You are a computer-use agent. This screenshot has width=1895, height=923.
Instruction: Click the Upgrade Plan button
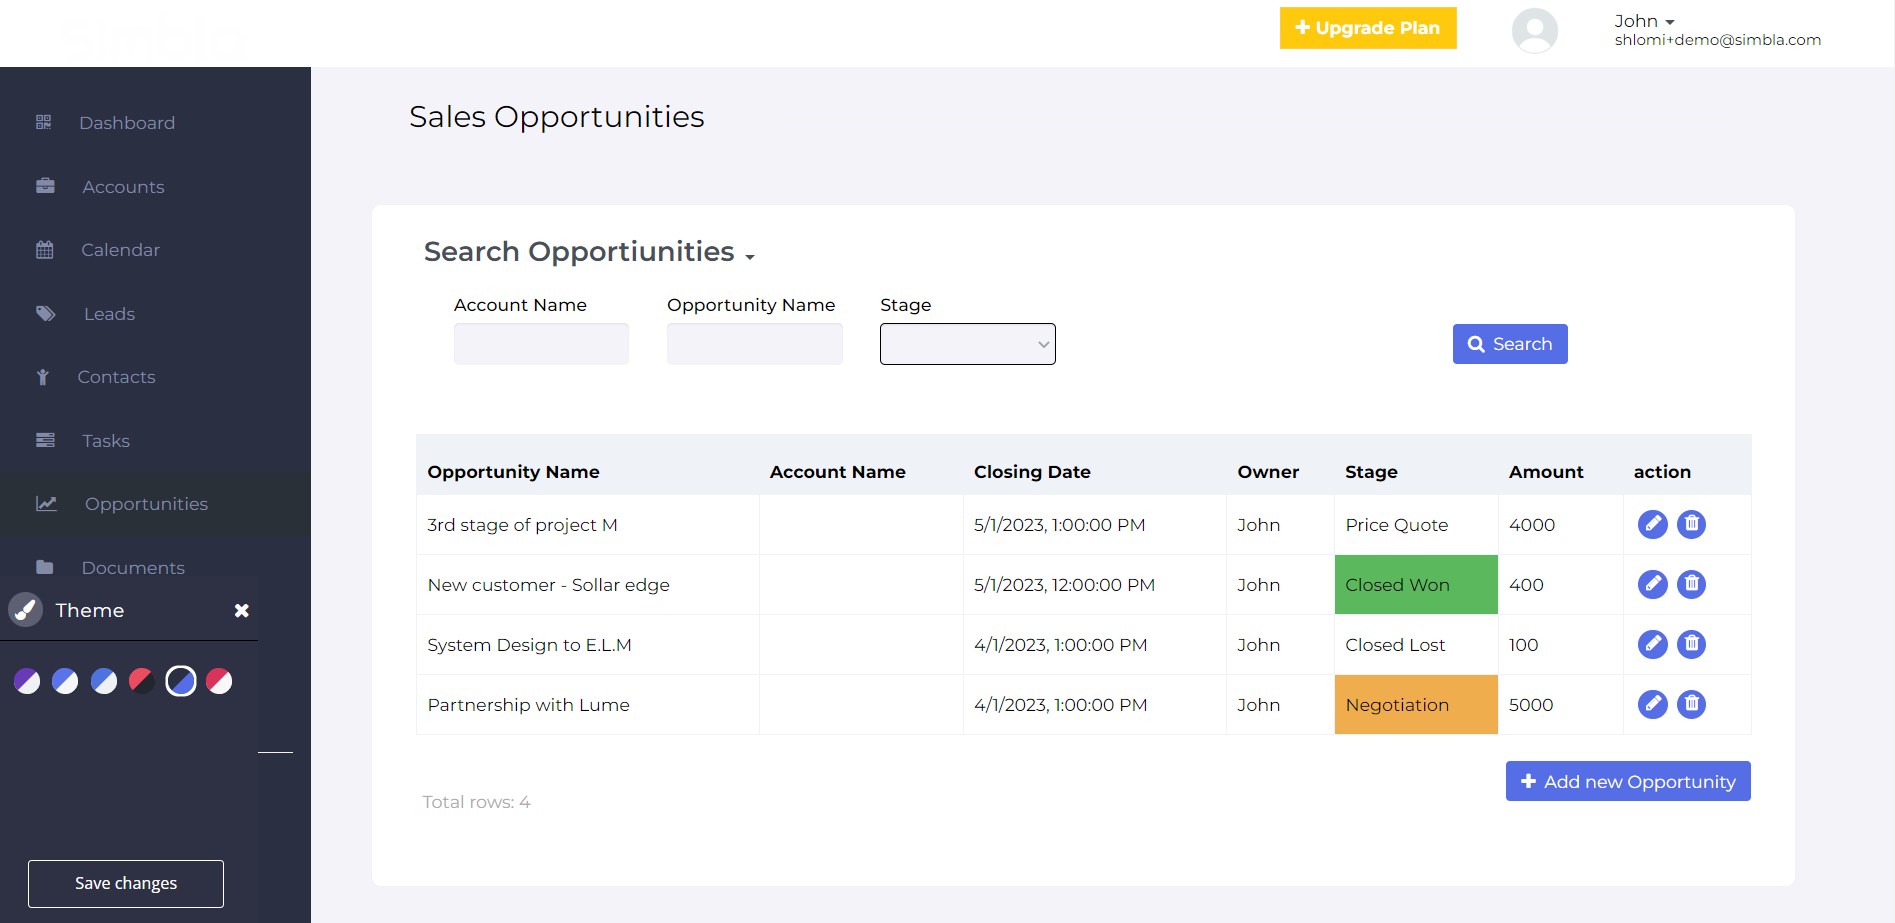pyautogui.click(x=1368, y=28)
